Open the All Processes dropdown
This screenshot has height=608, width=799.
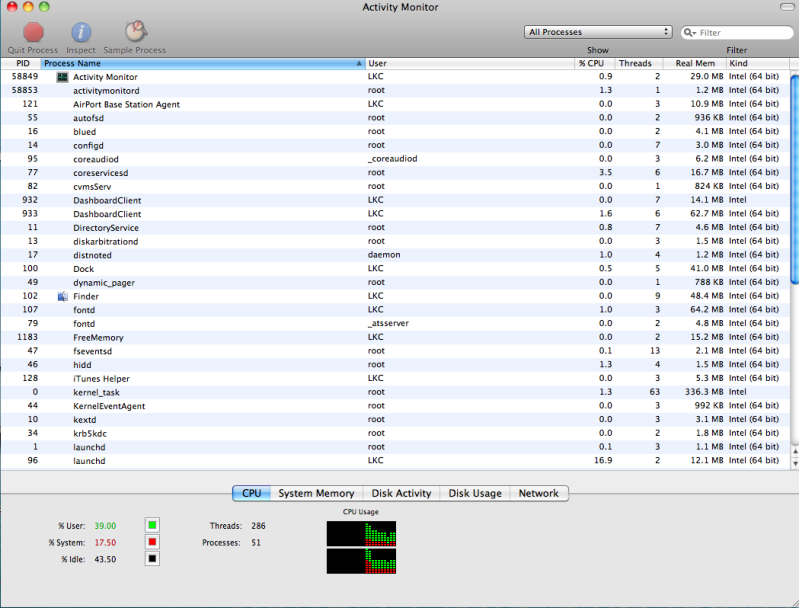click(598, 32)
